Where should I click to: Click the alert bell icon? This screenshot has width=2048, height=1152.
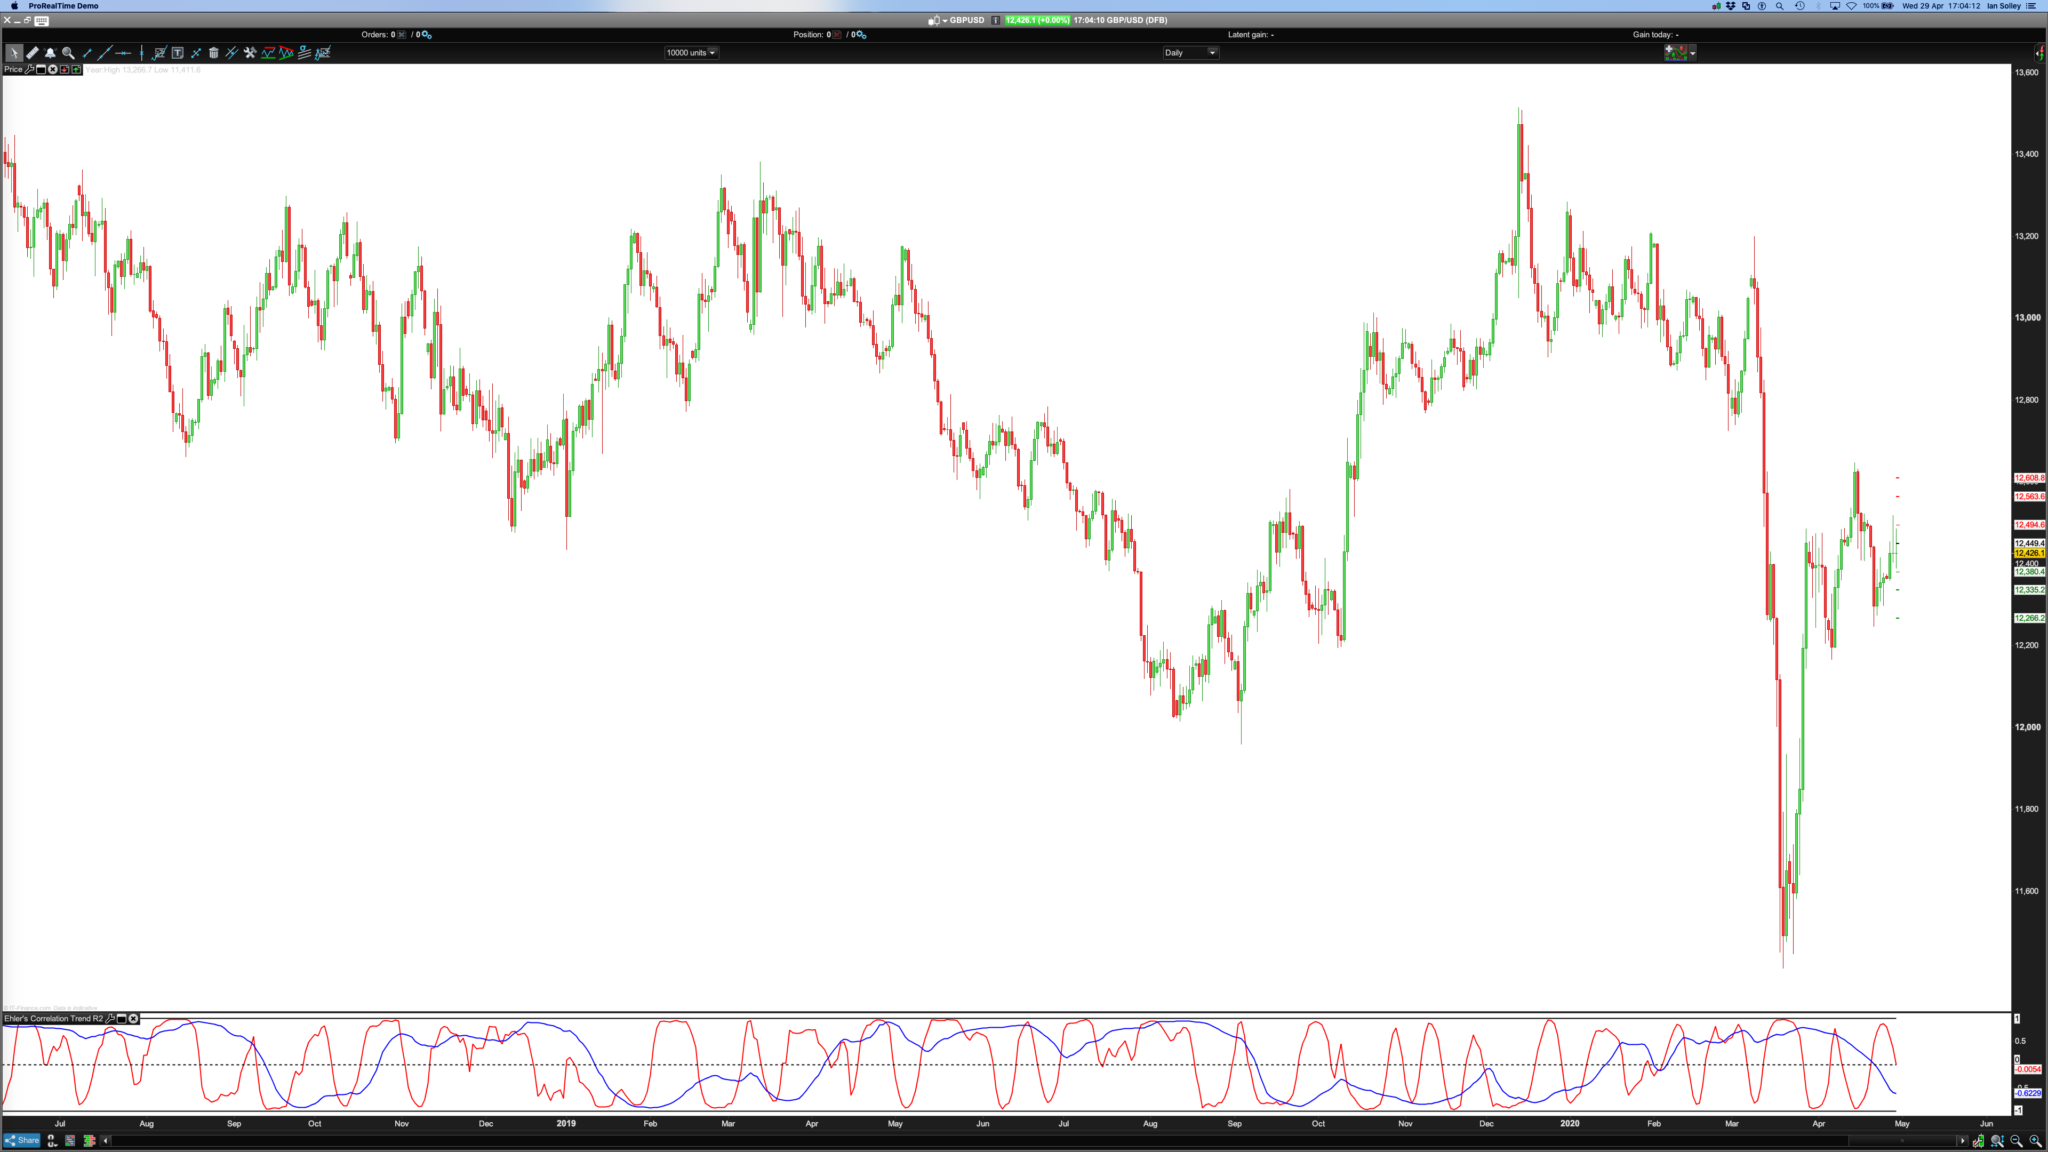[50, 52]
